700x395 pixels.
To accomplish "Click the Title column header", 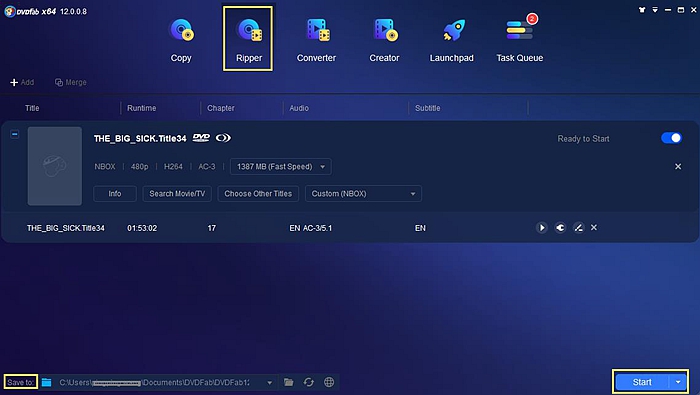I will 32,108.
